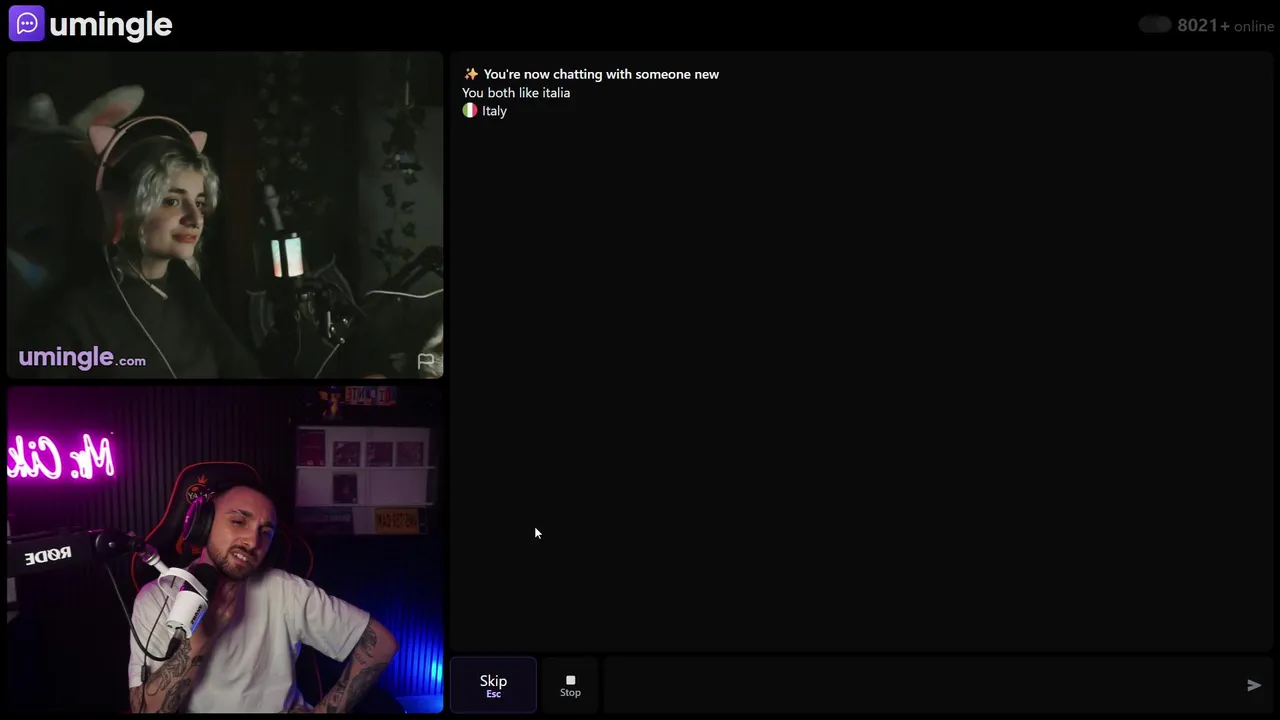Open the umingle home link text

tap(110, 24)
